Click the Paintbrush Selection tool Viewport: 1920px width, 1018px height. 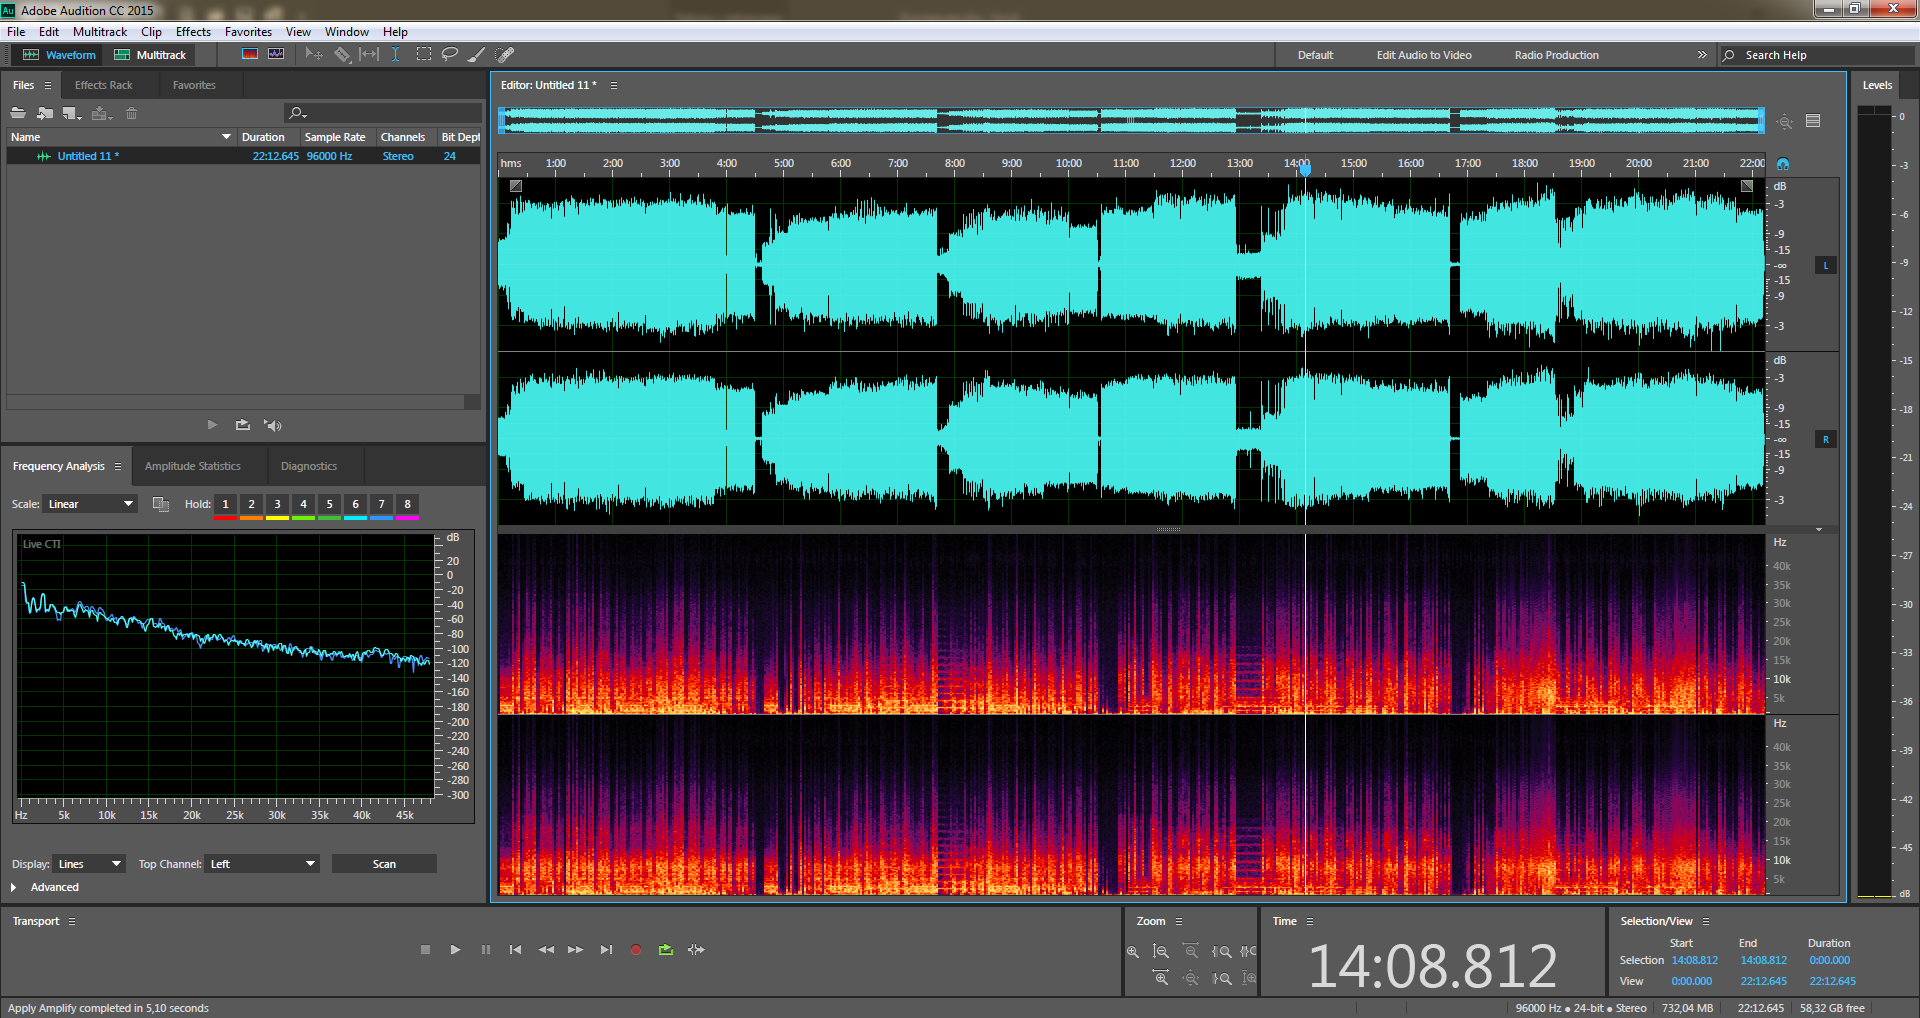pos(477,55)
